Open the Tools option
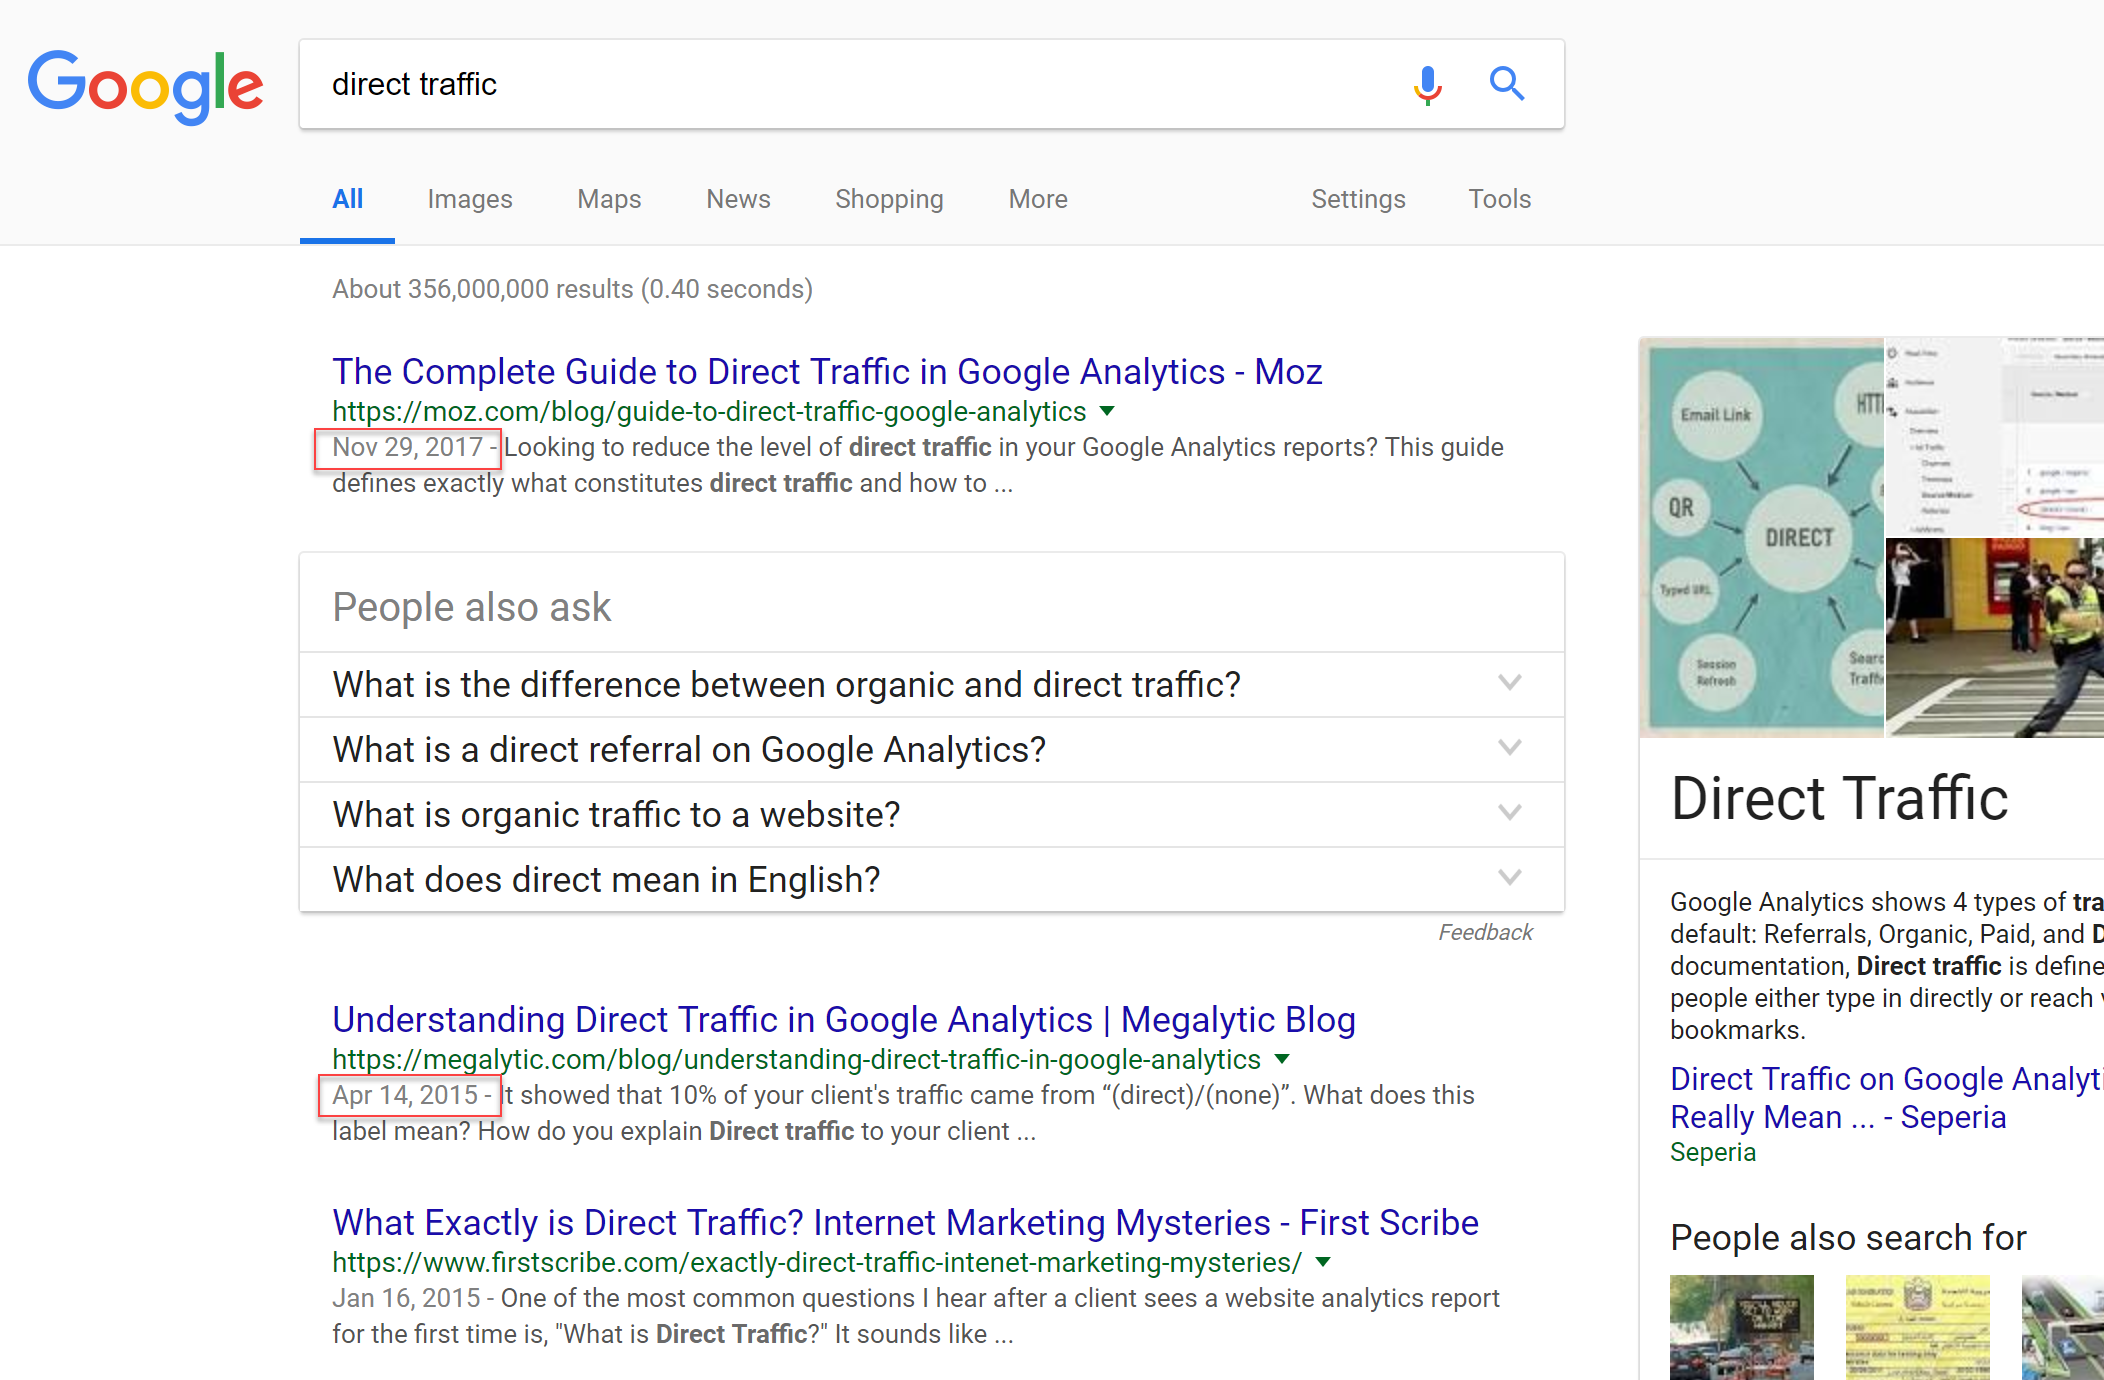 click(x=1499, y=199)
